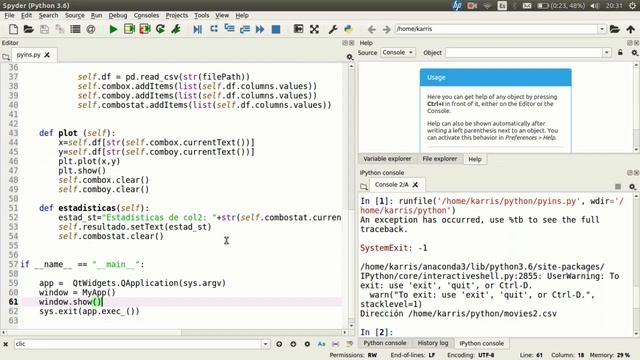
Task: Click the save all files icon
Action: coord(60,29)
